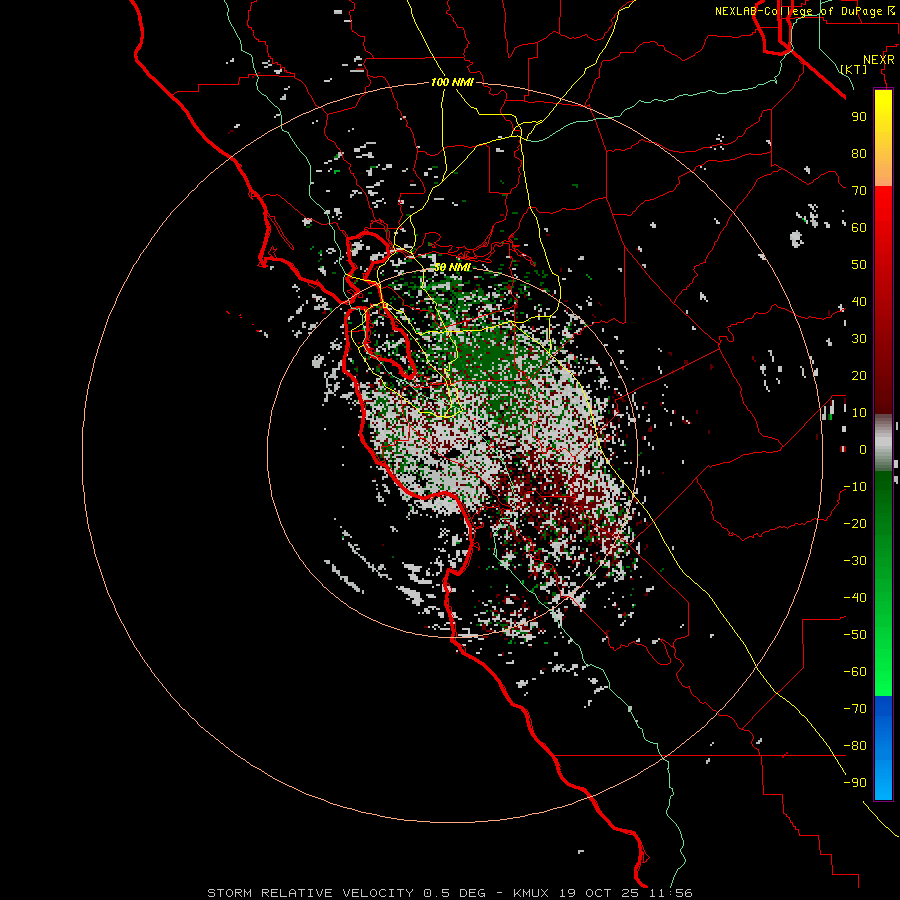Click the "50 NMI" range ring label
Viewport: 900px width, 900px height.
click(x=452, y=267)
